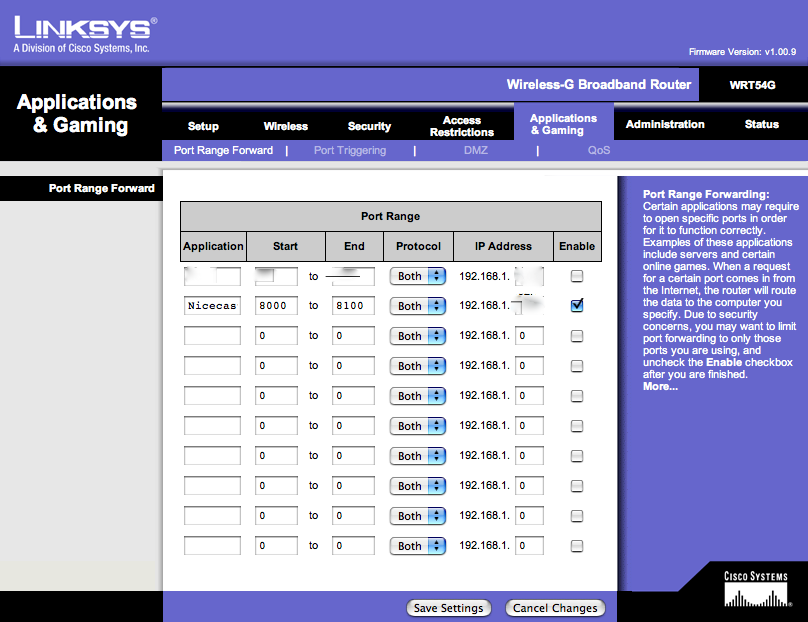Click the IP address field in the third row
Viewport: 808px width, 622px height.
click(529, 335)
